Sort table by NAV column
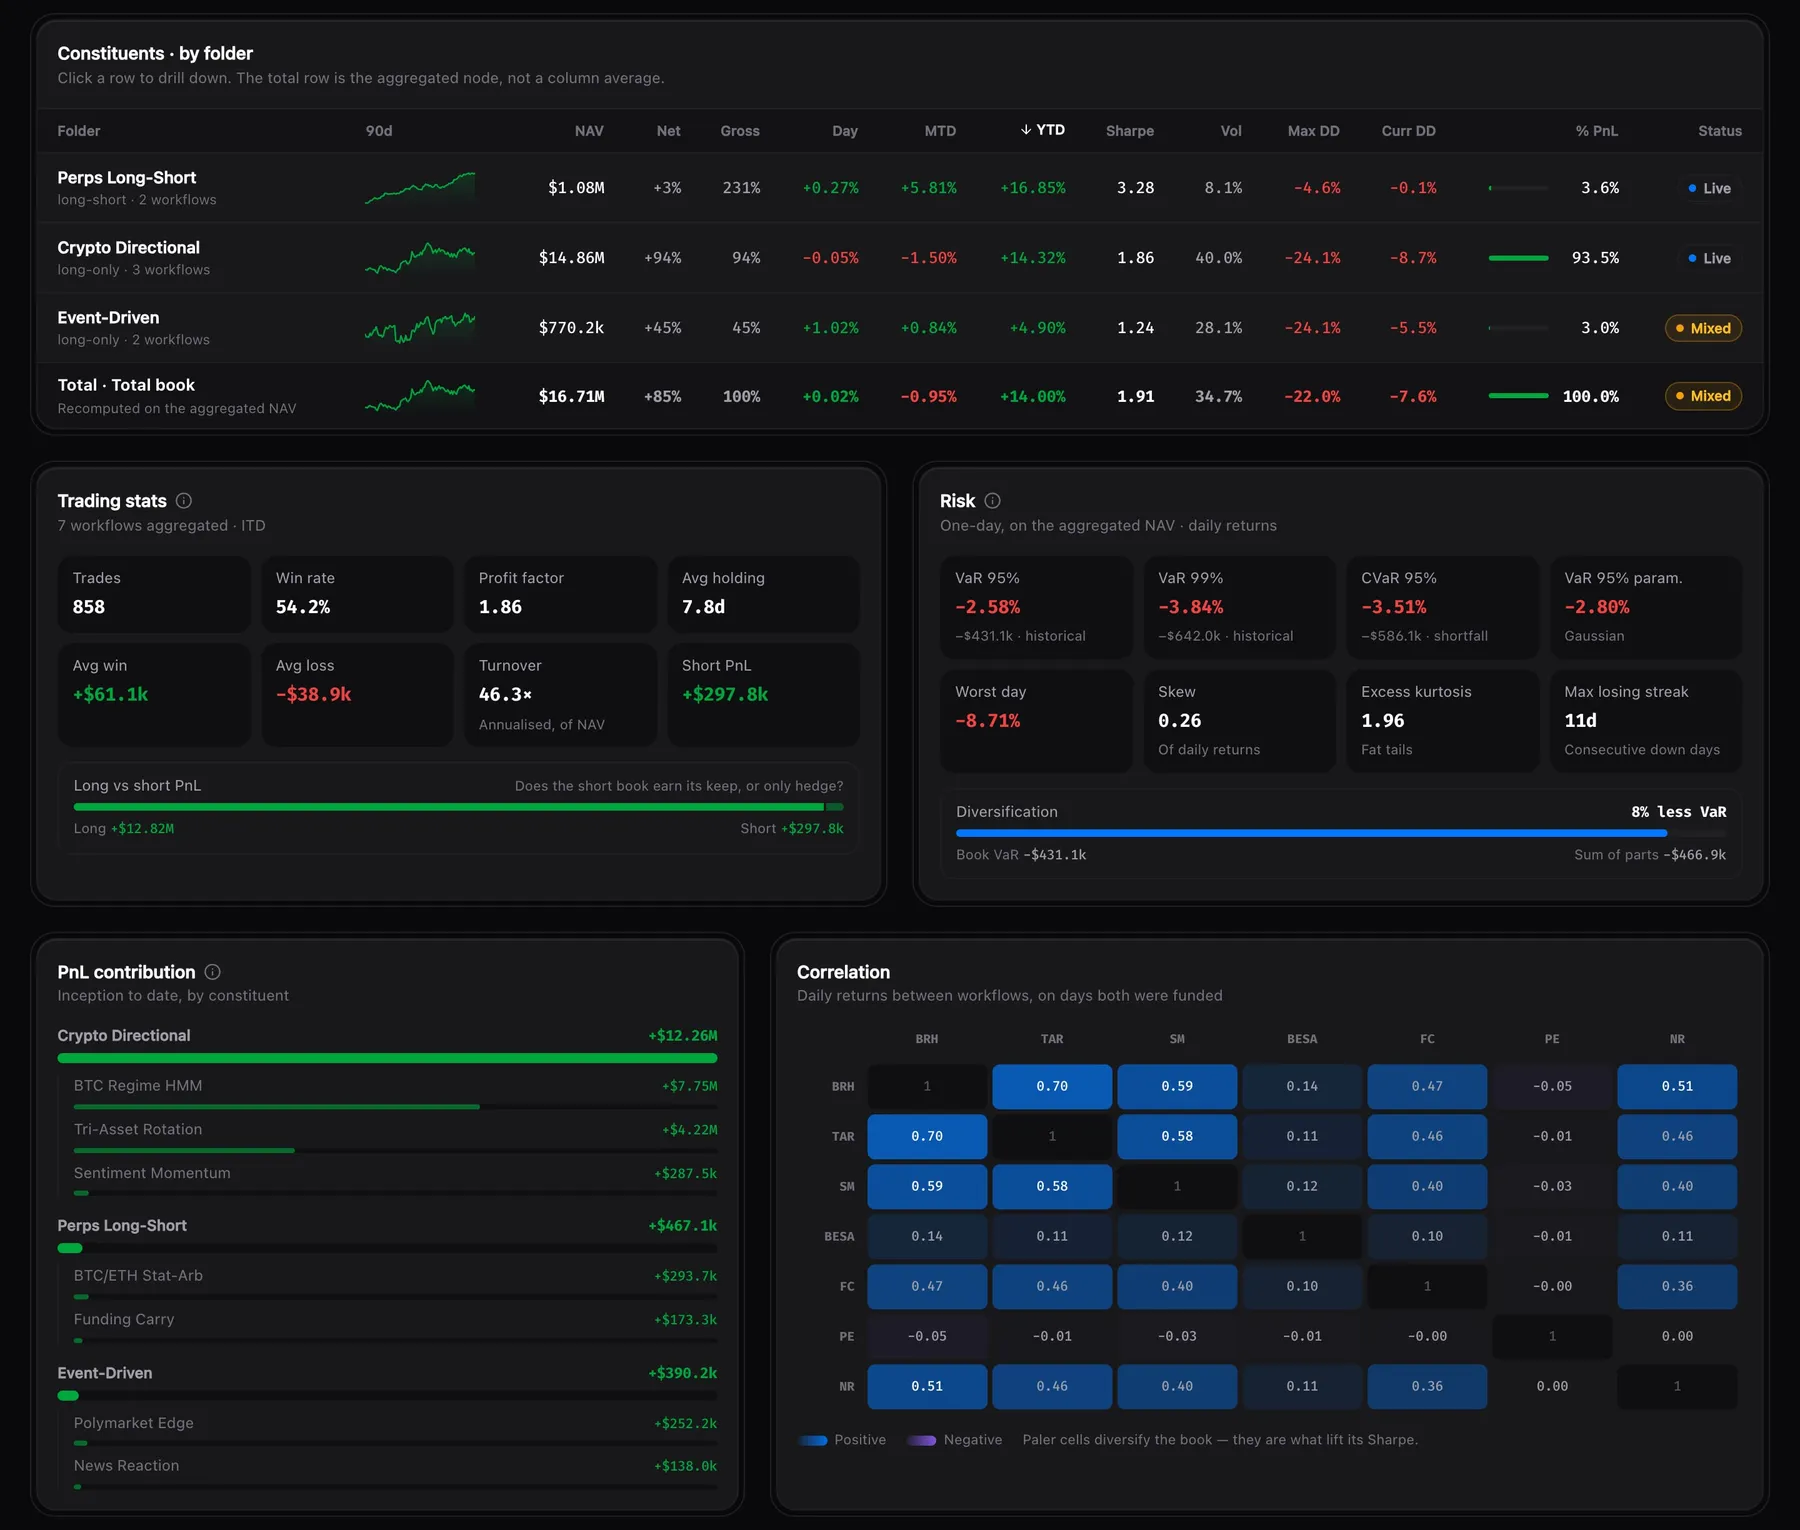Viewport: 1800px width, 1530px height. pyautogui.click(x=589, y=131)
